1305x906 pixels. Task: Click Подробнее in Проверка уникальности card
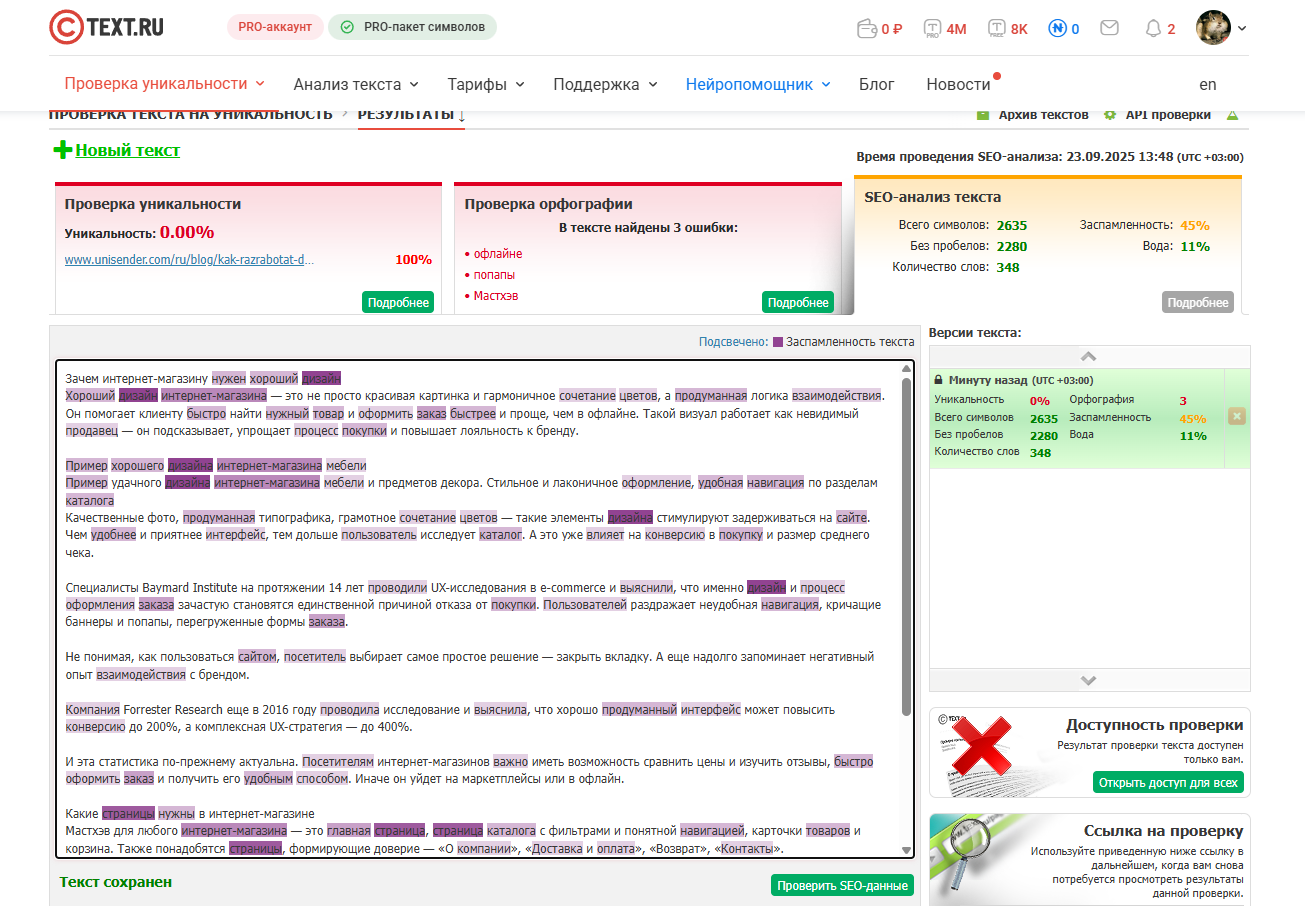(x=398, y=302)
